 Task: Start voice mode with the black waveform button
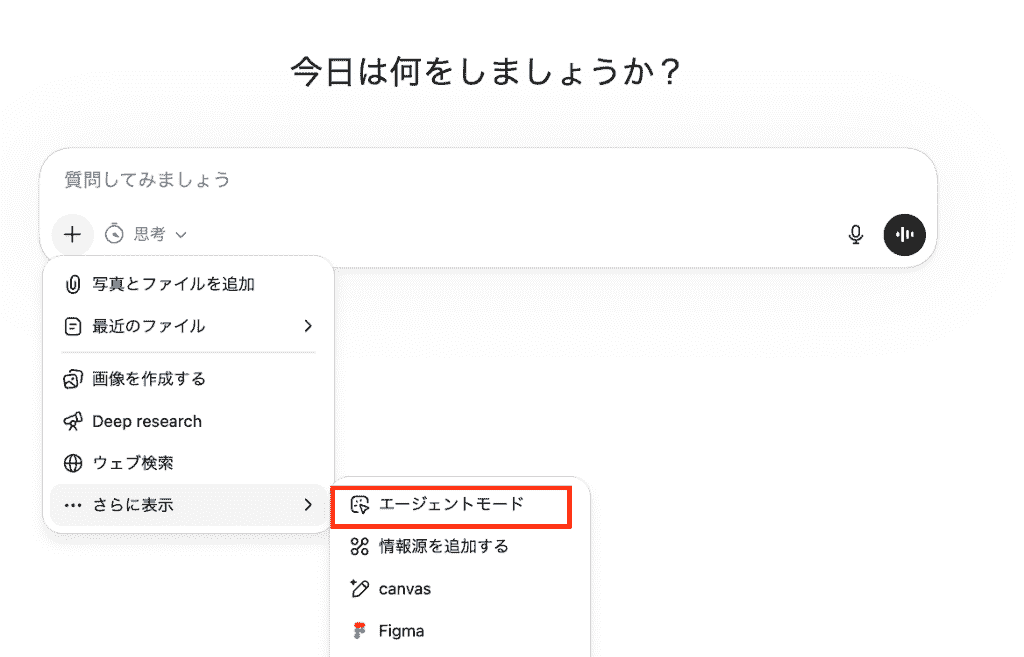point(905,234)
